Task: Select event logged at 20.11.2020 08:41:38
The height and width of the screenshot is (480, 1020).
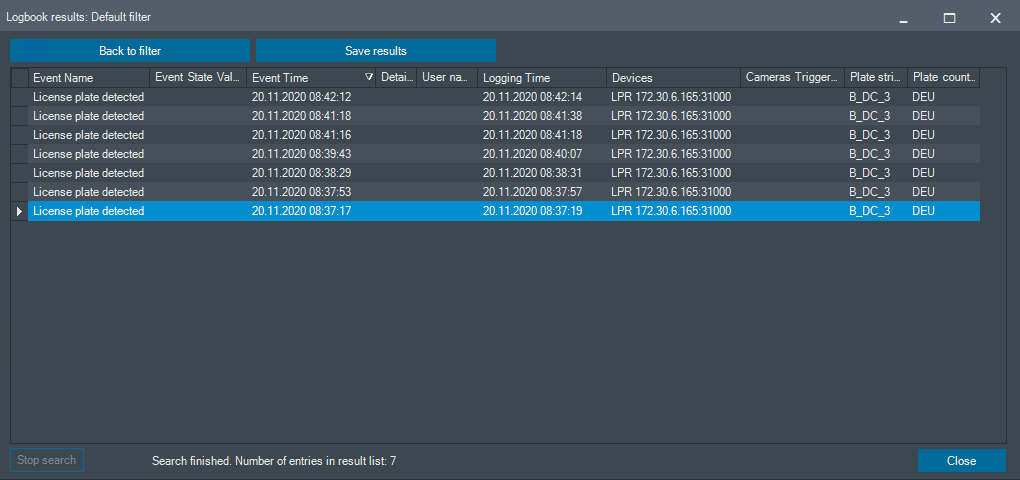Action: 503,116
